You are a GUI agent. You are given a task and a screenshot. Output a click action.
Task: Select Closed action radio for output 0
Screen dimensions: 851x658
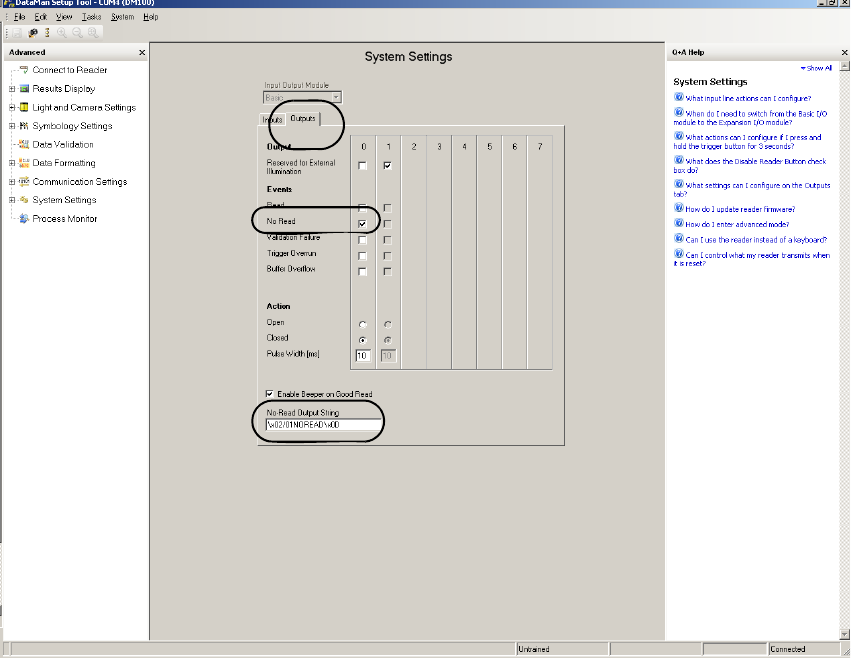[x=363, y=340]
